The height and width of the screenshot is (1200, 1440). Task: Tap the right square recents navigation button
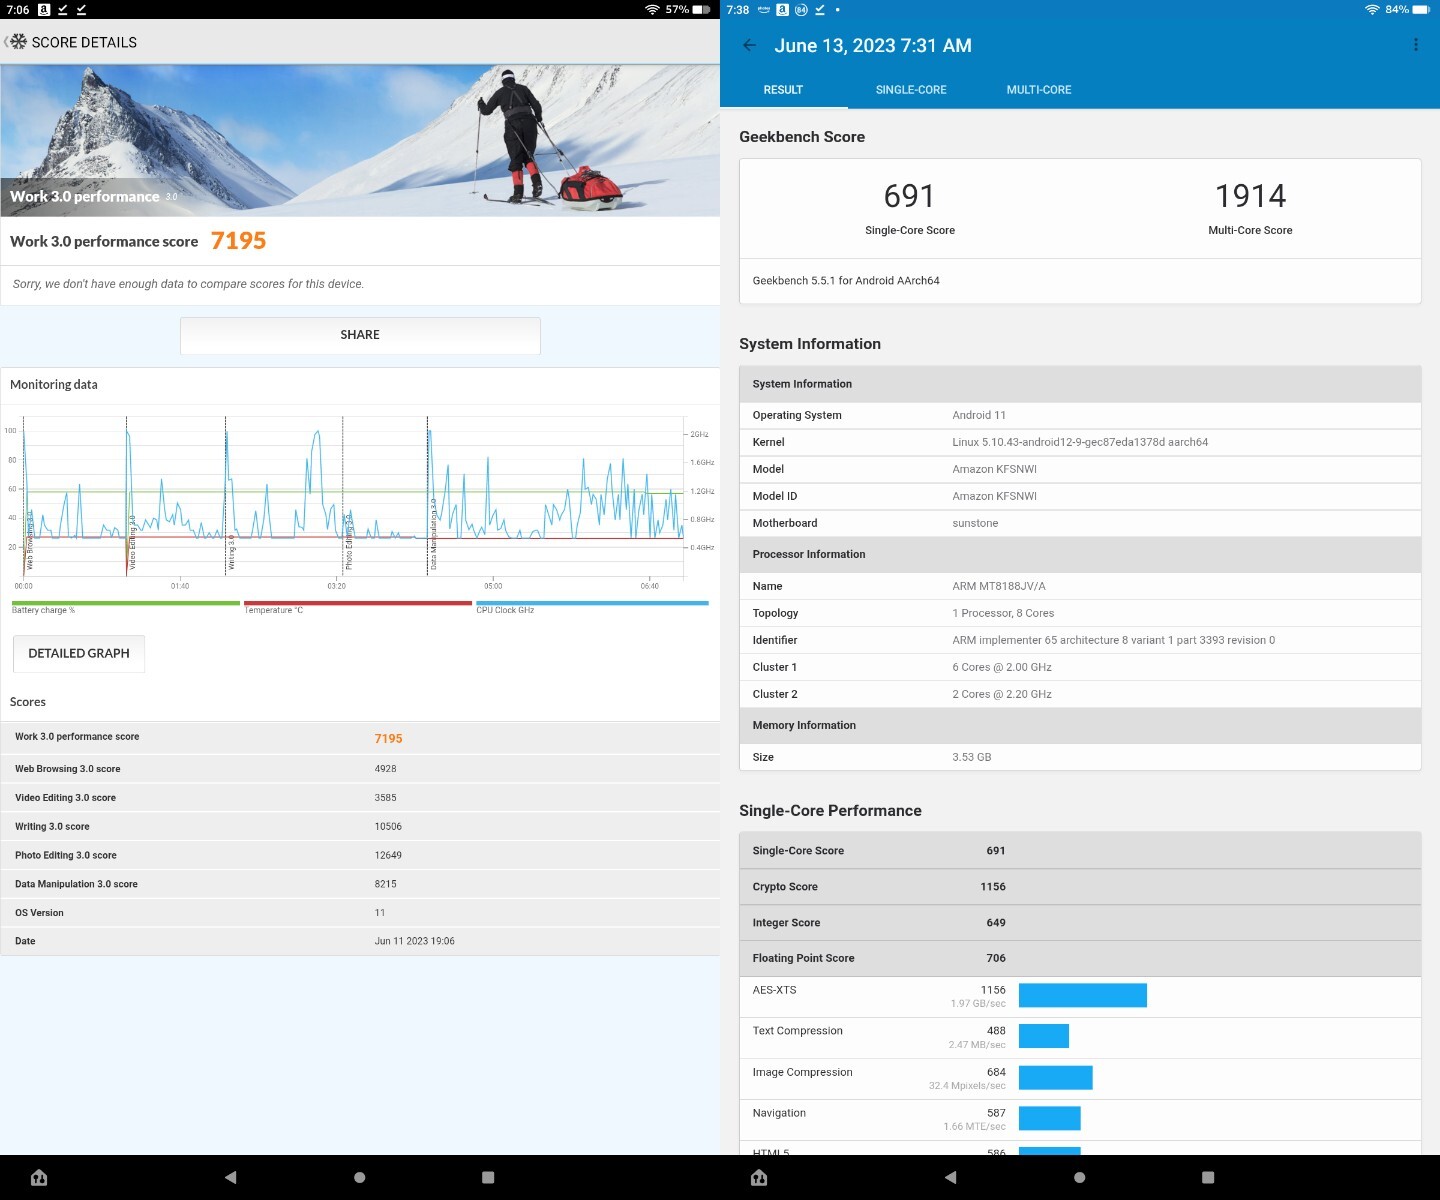[x=1208, y=1177]
